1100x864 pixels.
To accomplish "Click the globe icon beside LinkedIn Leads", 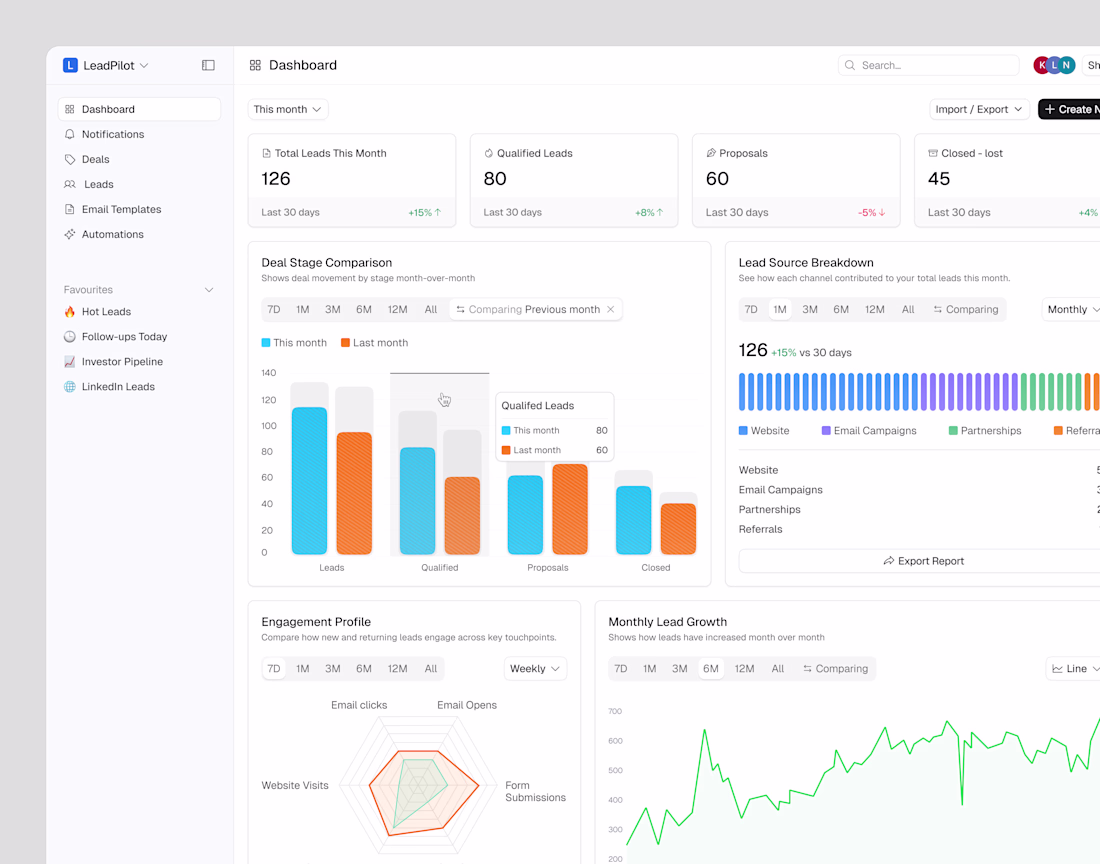I will (69, 386).
